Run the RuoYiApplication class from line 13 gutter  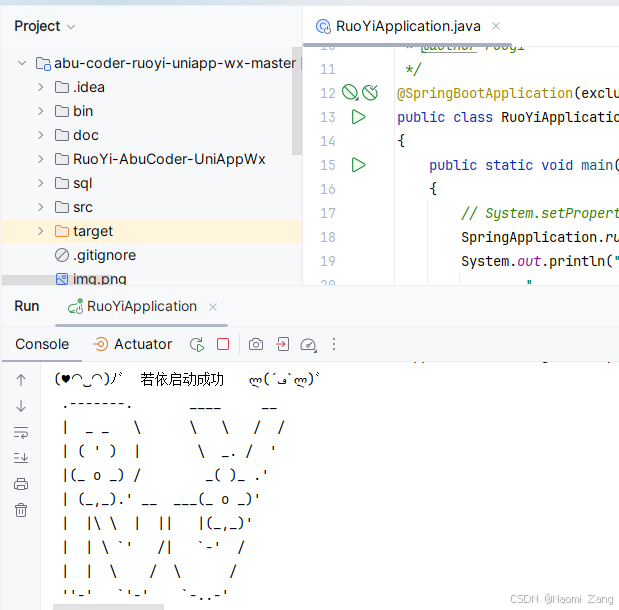tap(358, 117)
